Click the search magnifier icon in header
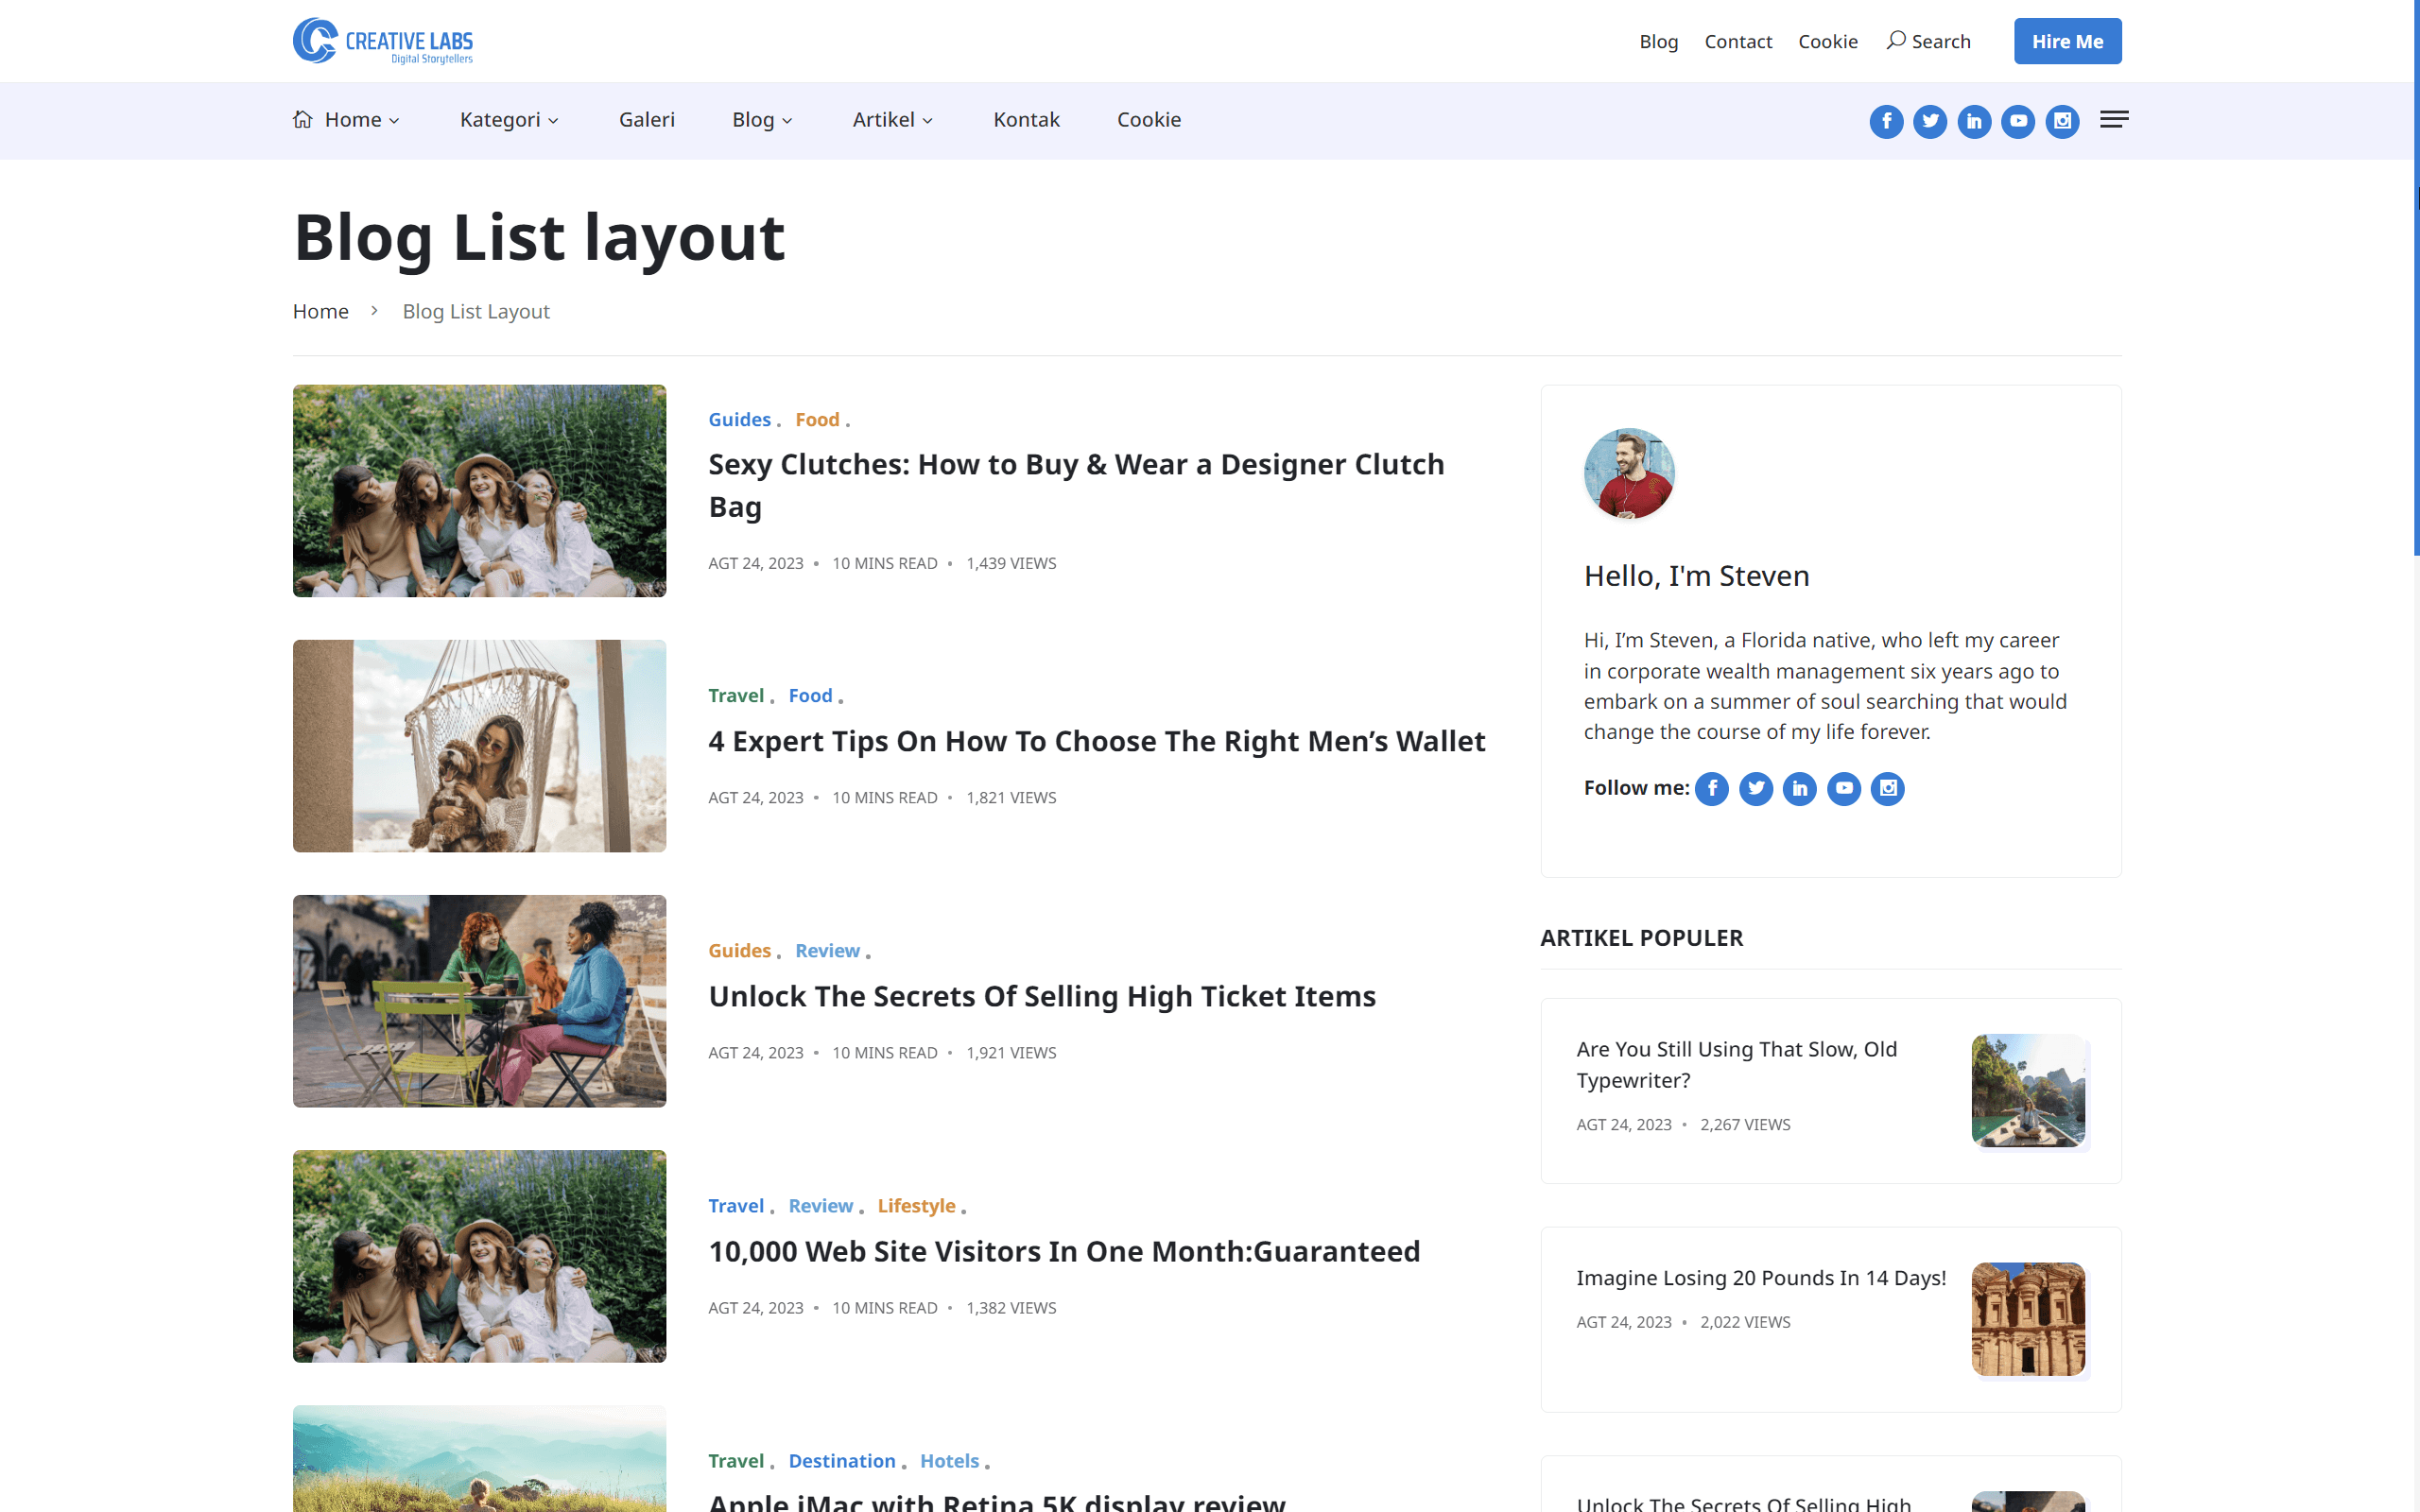 coord(1895,41)
